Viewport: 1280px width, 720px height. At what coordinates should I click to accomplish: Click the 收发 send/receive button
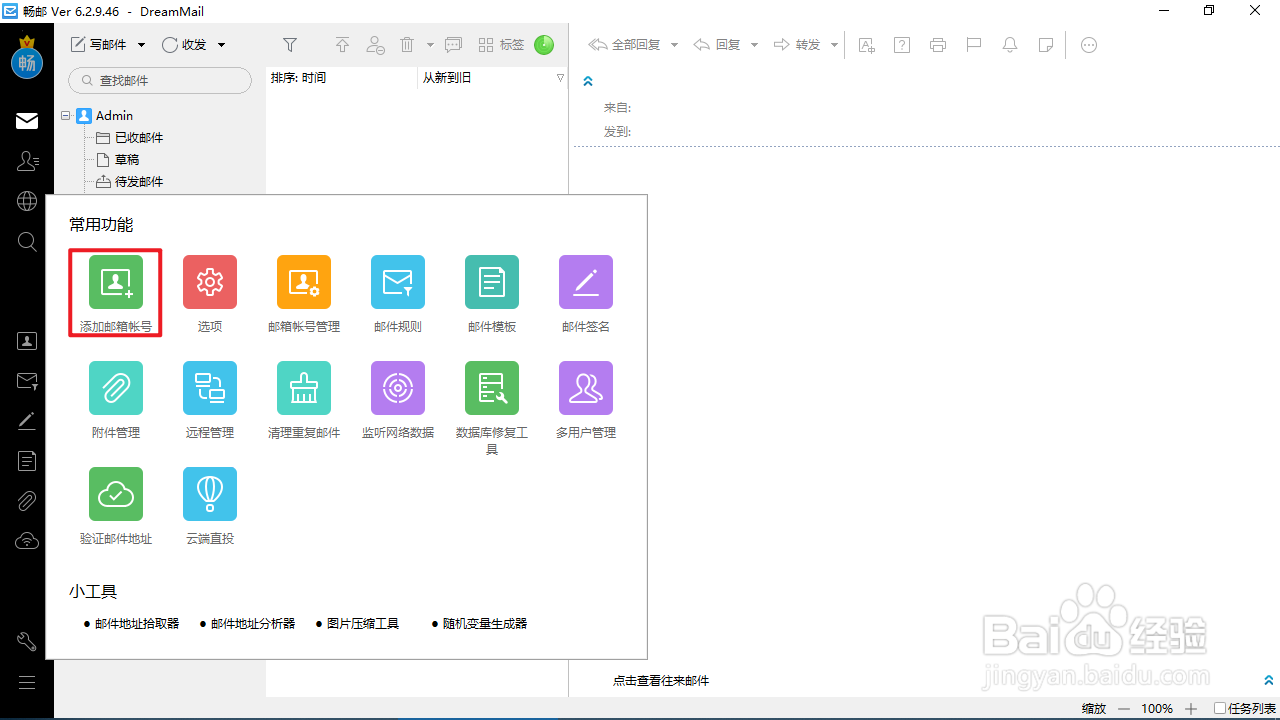pyautogui.click(x=185, y=45)
